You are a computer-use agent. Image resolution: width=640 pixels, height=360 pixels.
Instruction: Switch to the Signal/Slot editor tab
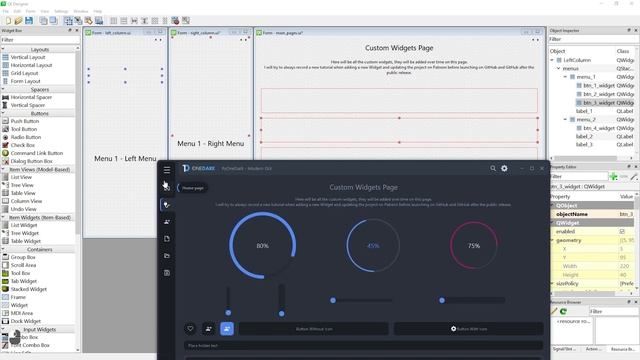(x=563, y=349)
